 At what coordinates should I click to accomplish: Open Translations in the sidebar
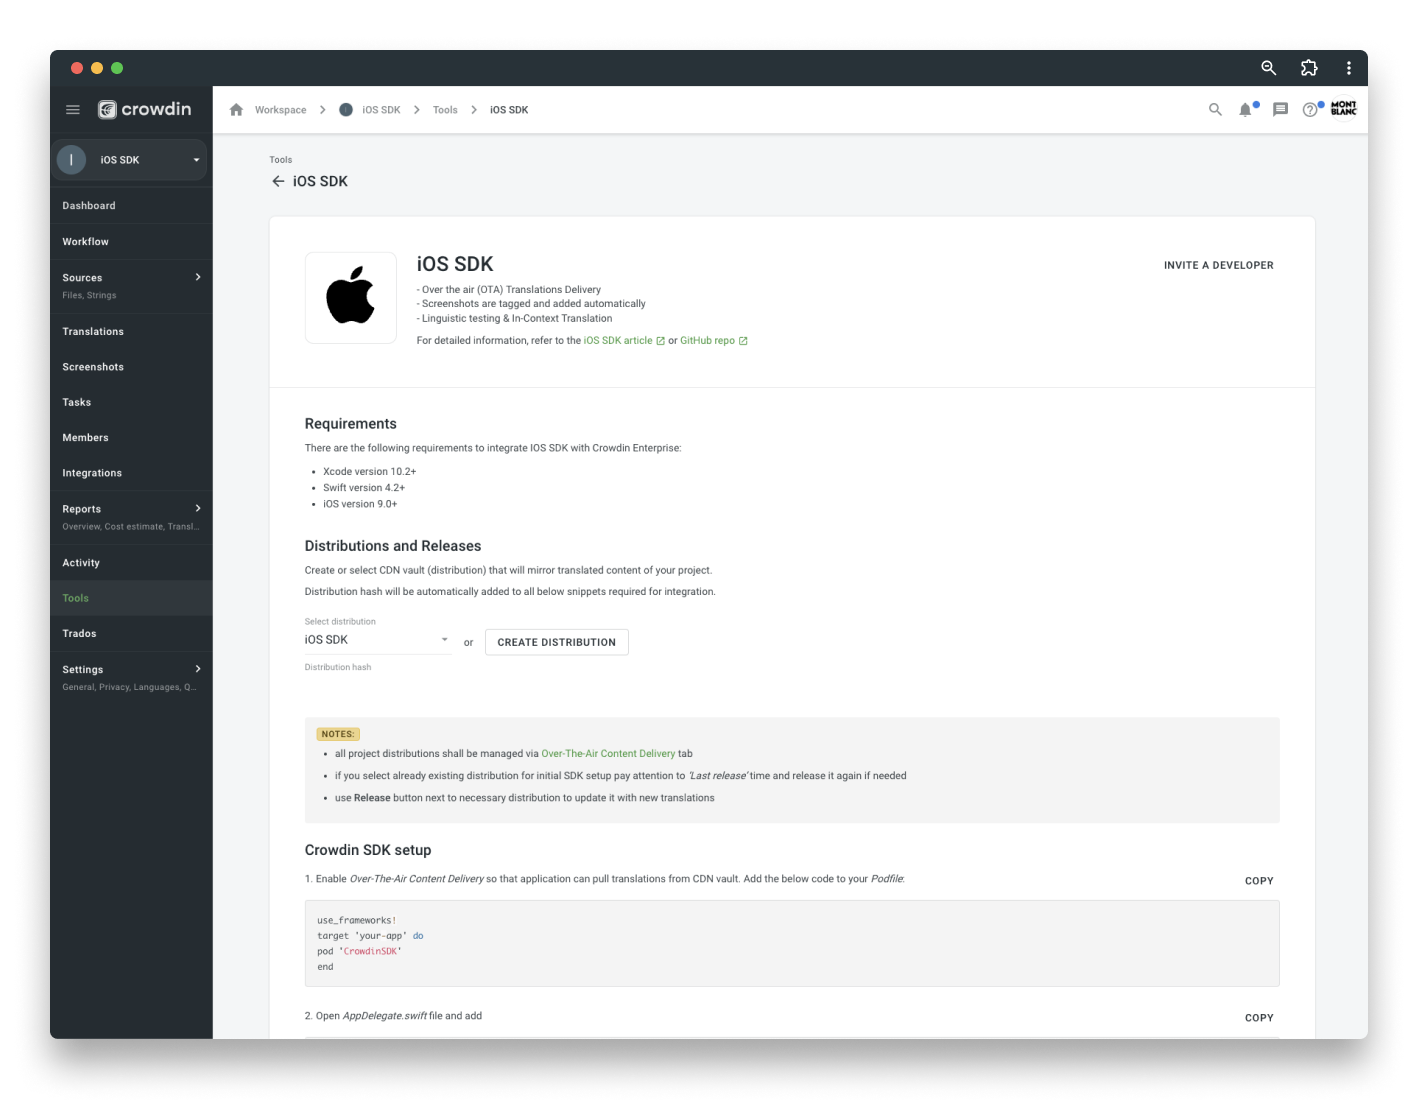click(x=131, y=332)
